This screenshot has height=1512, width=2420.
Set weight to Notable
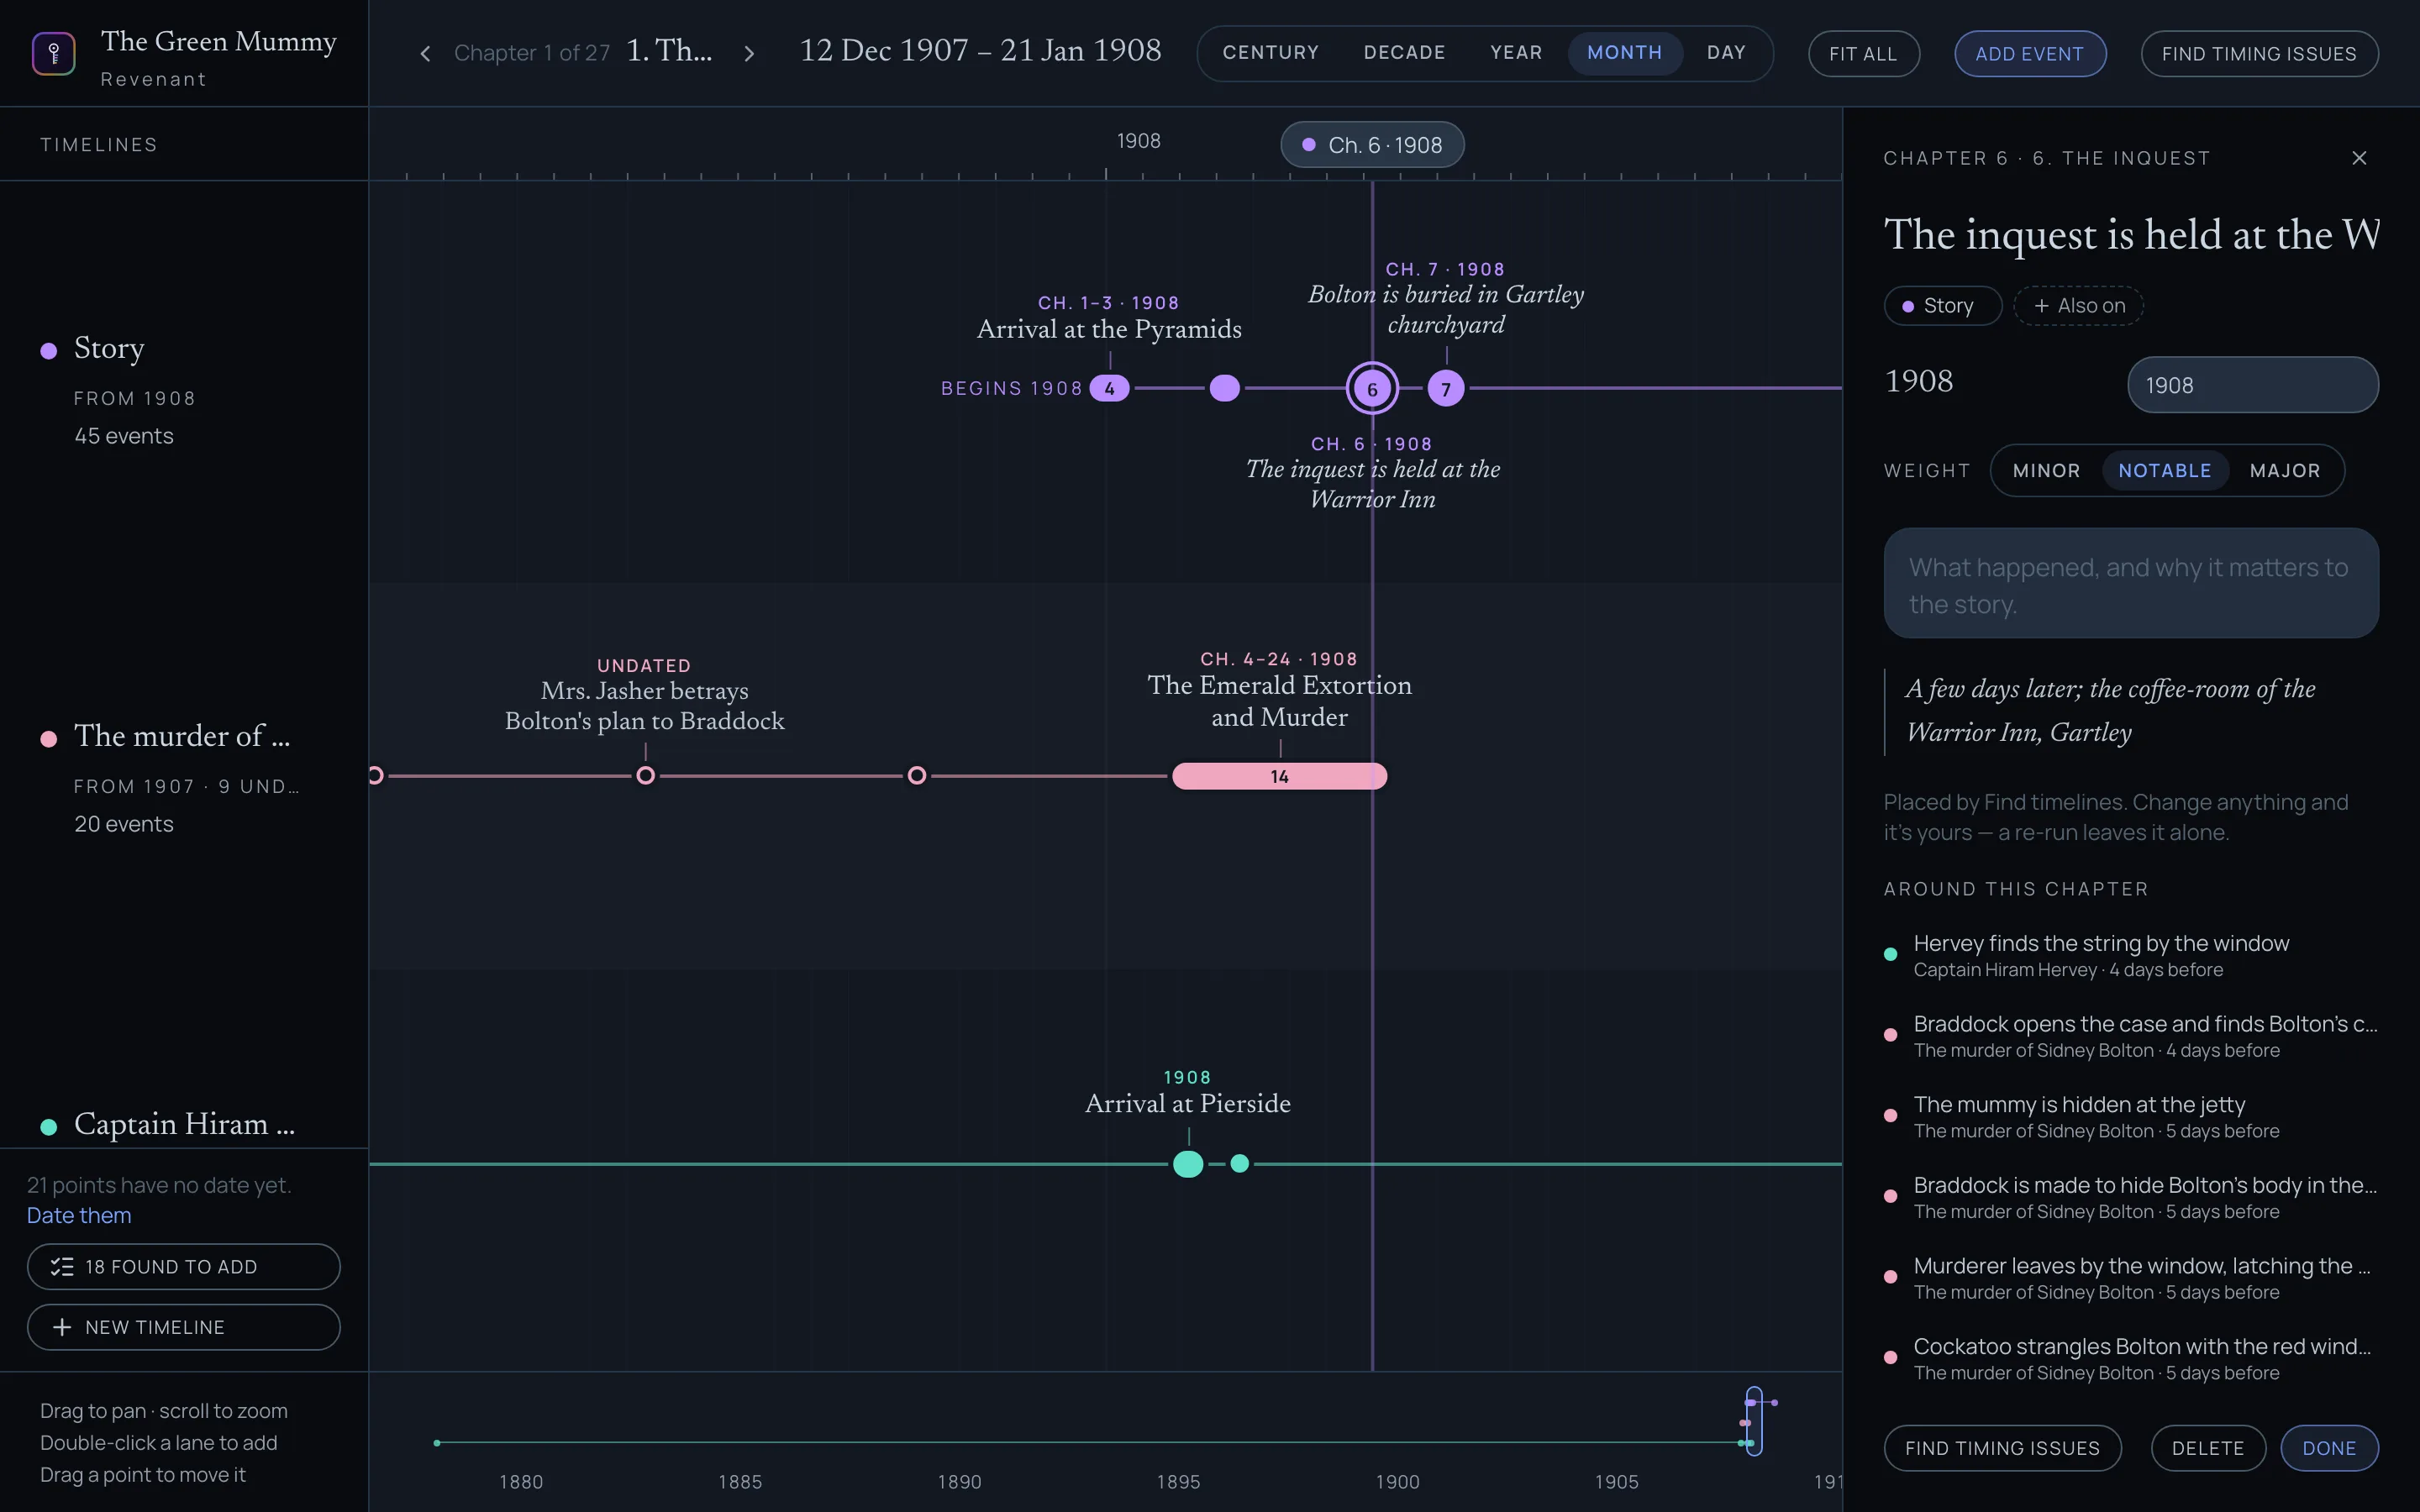(x=2165, y=470)
